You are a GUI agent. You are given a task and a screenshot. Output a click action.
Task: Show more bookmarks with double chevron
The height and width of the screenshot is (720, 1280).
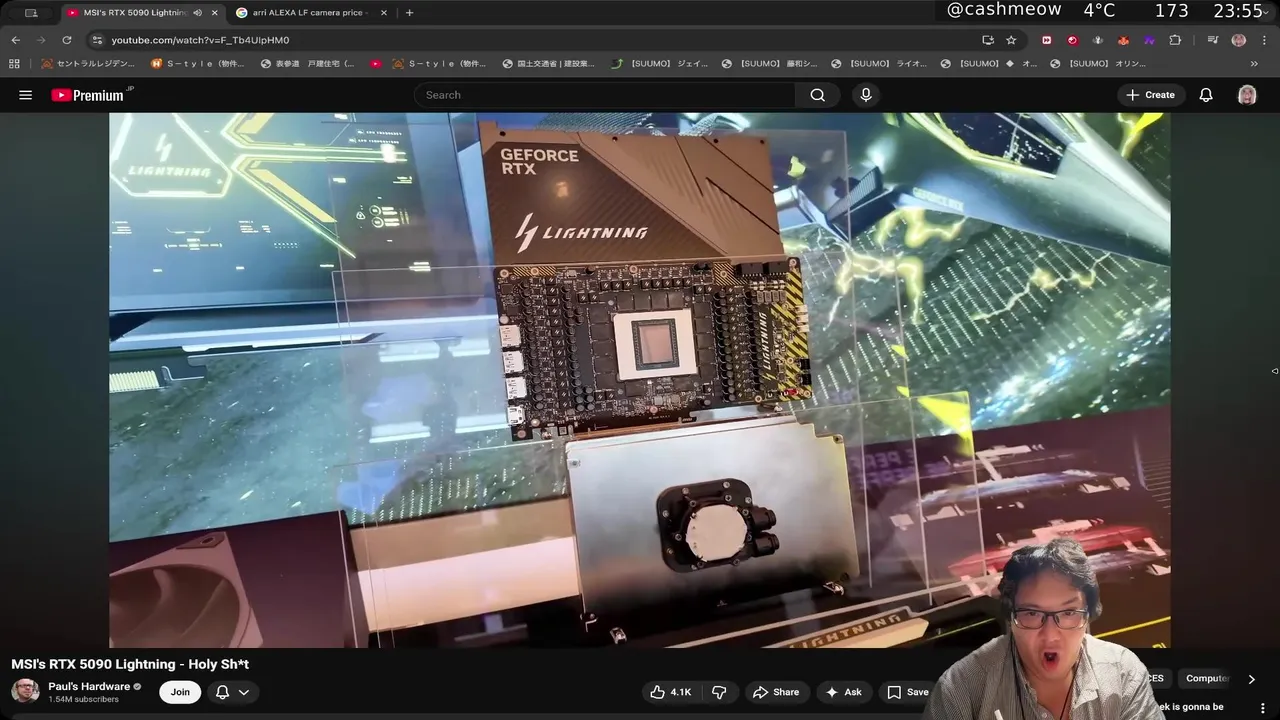click(x=1254, y=64)
